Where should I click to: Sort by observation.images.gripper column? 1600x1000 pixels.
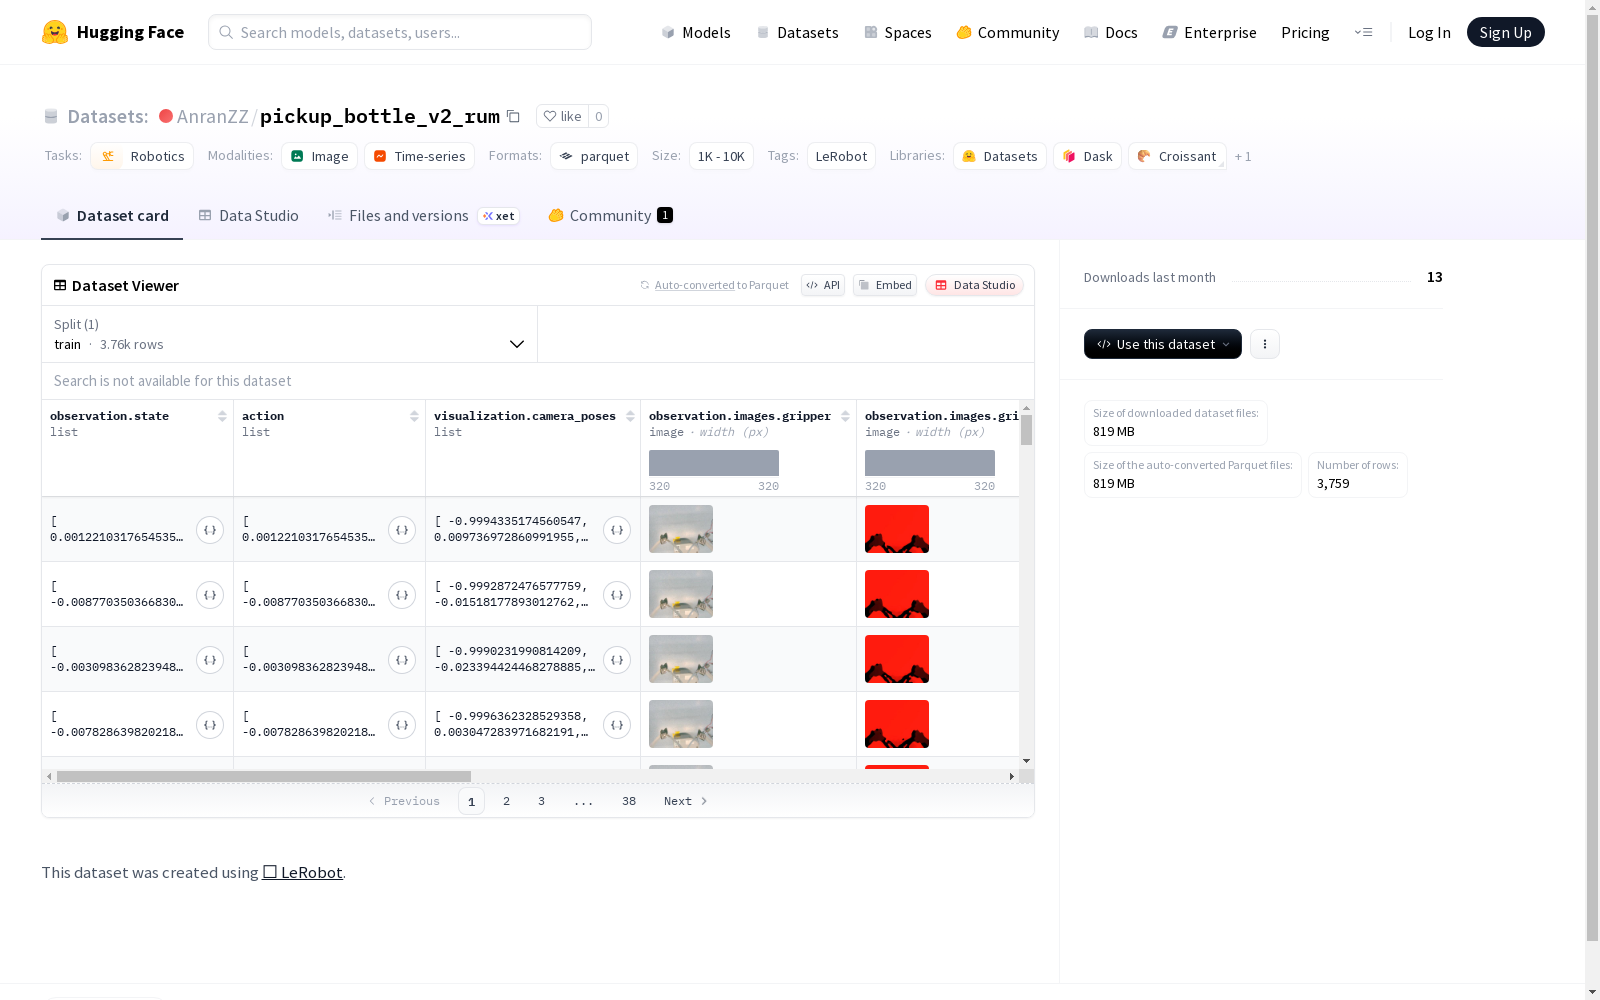tap(845, 416)
